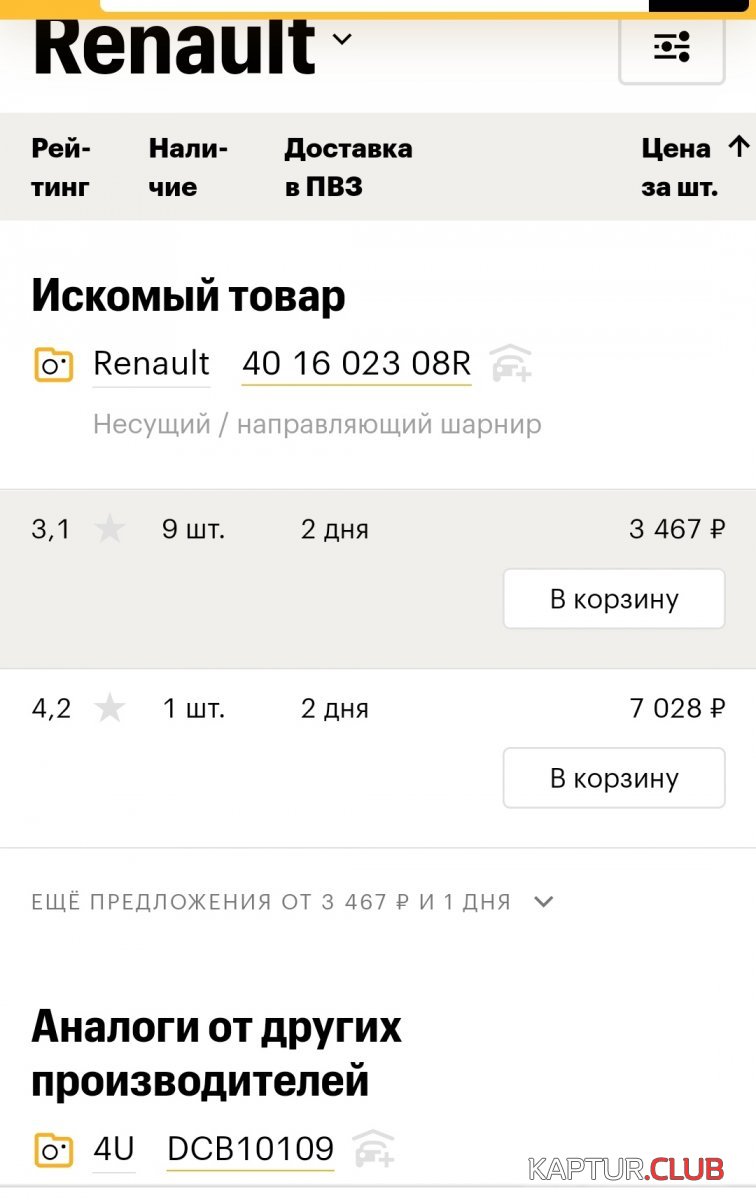
Task: Open part number 40 16 023 08R link
Action: 356,363
